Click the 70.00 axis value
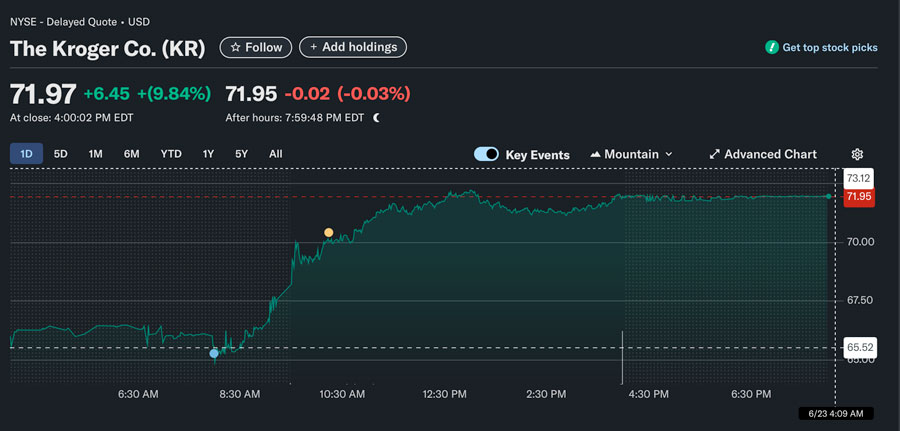 [859, 242]
